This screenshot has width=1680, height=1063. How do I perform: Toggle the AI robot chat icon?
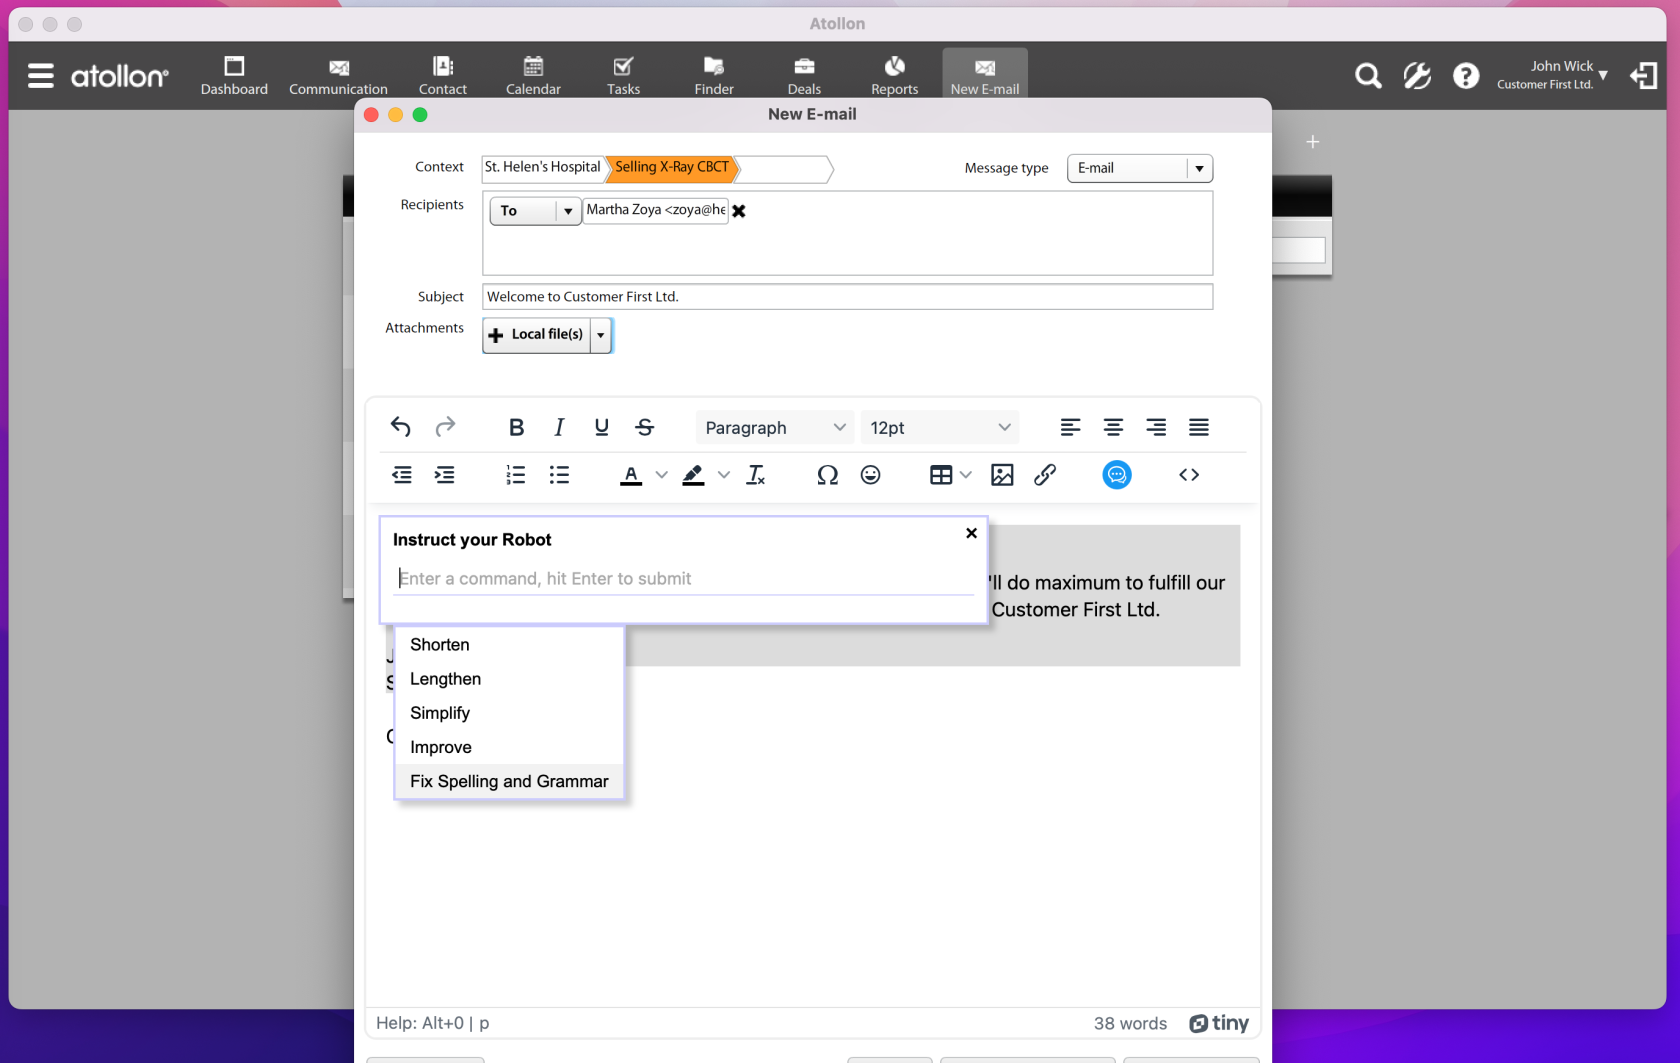click(1117, 475)
